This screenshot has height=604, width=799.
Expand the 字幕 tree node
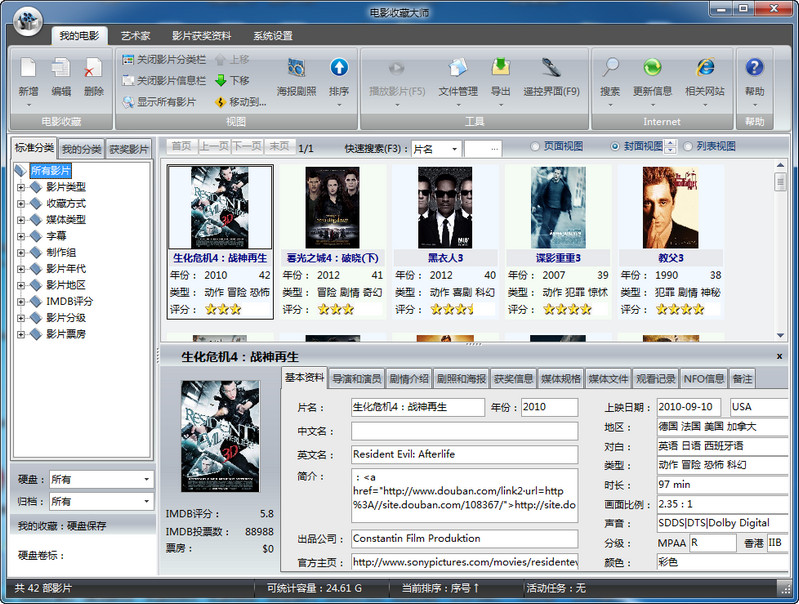tap(21, 236)
